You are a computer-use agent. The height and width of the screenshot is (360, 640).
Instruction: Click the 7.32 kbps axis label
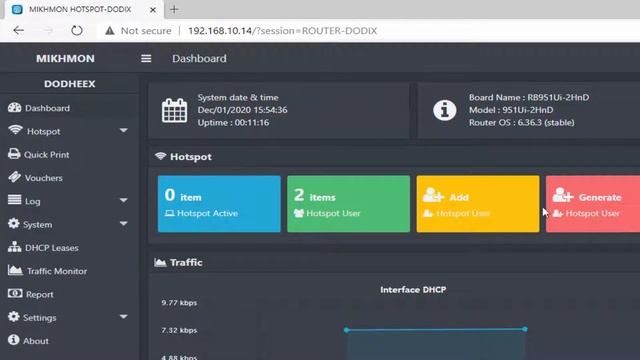[x=179, y=330]
